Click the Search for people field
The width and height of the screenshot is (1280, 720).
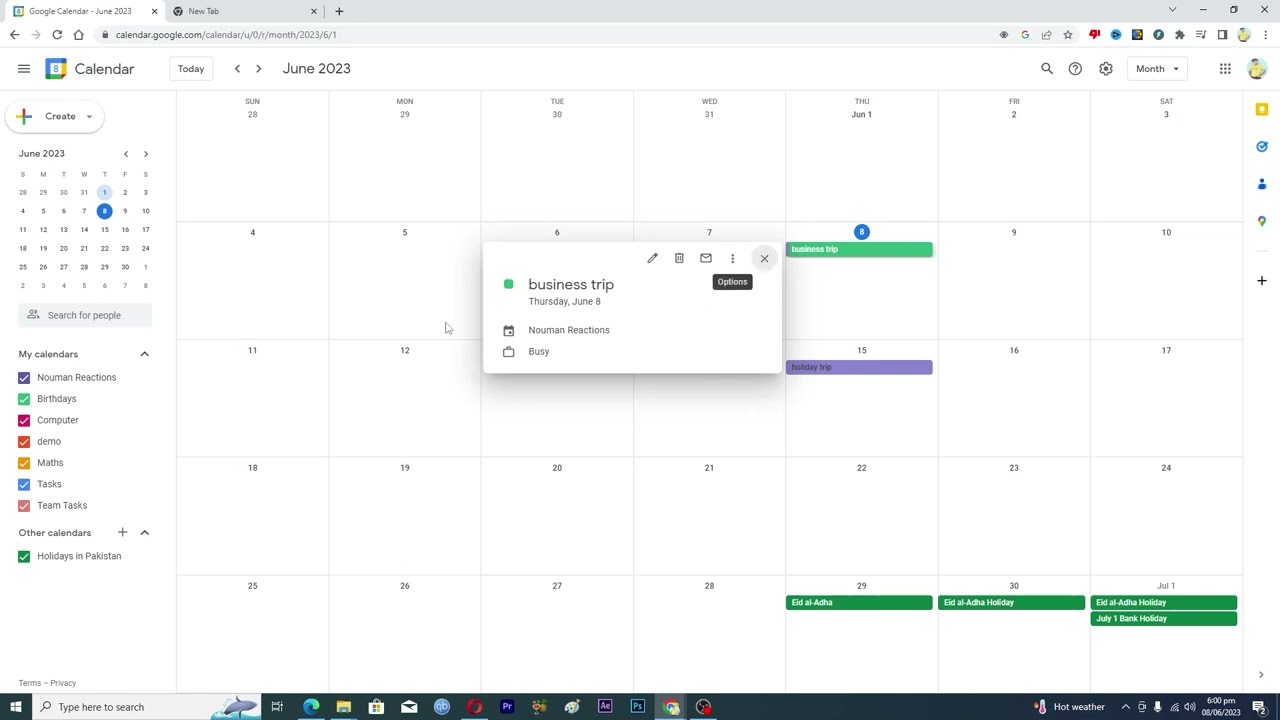(85, 315)
